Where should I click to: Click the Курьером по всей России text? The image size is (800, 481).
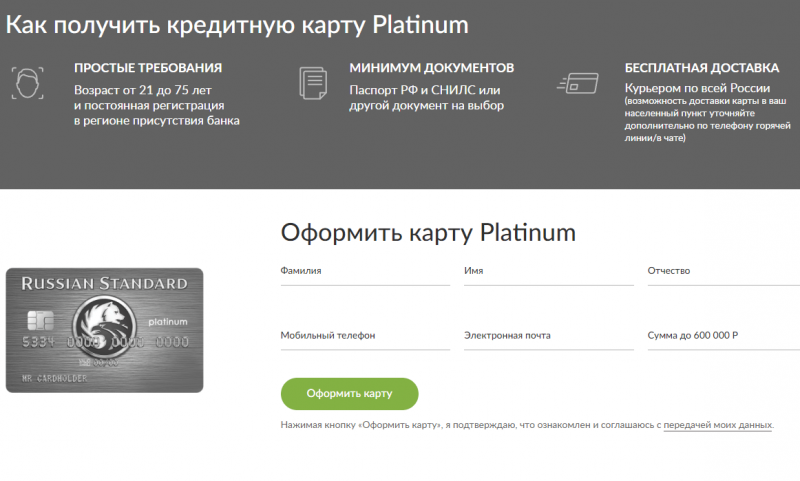click(697, 88)
